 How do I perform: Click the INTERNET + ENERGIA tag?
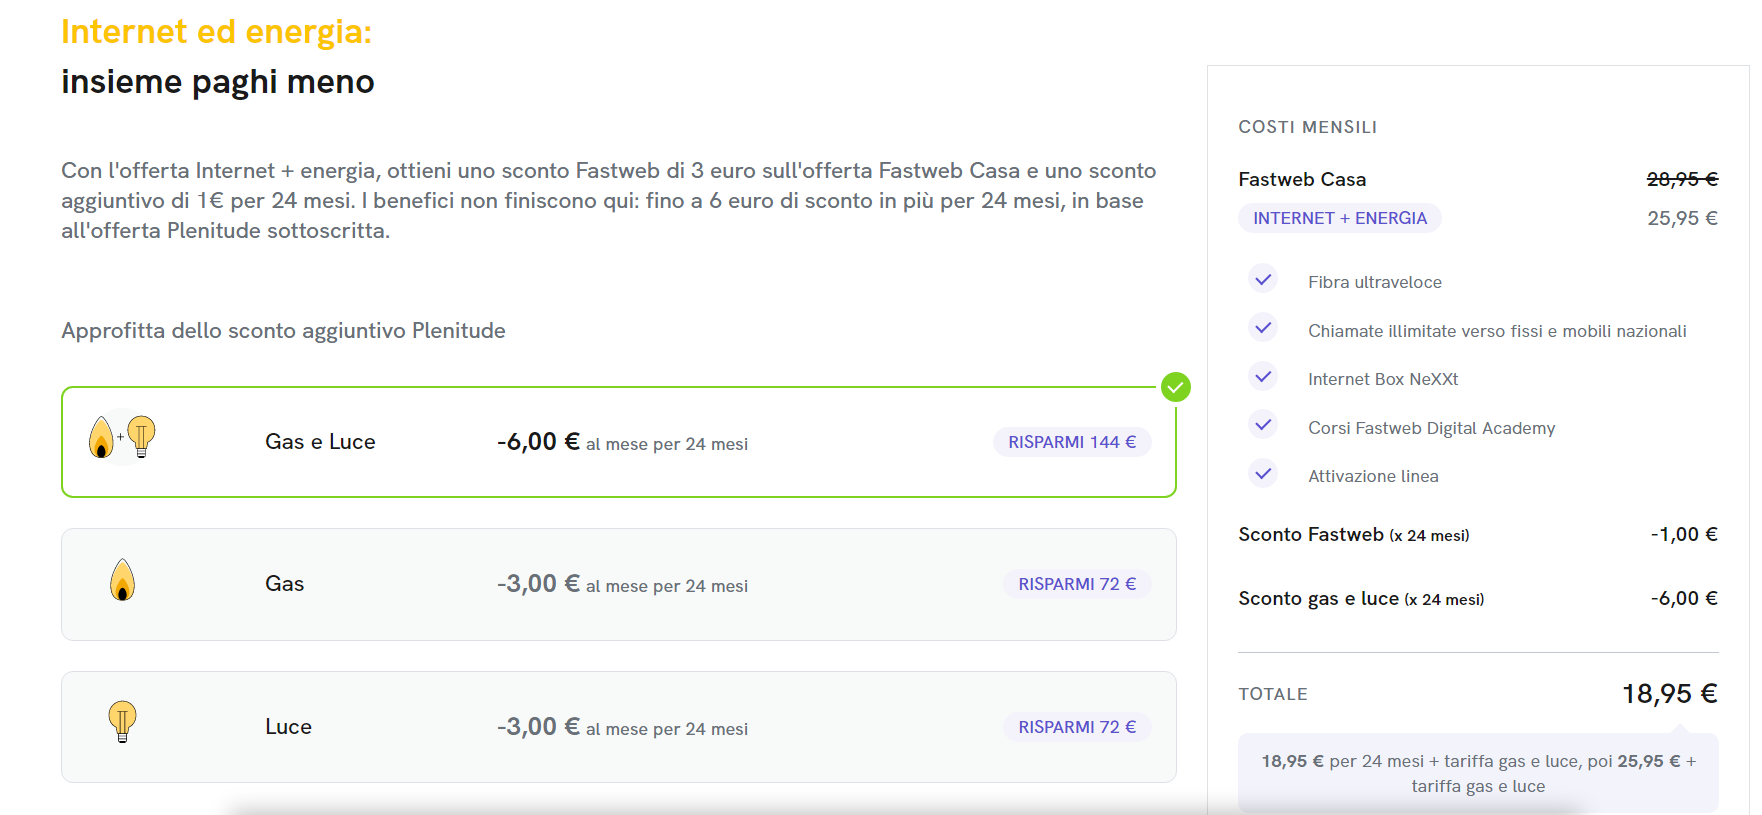1340,218
